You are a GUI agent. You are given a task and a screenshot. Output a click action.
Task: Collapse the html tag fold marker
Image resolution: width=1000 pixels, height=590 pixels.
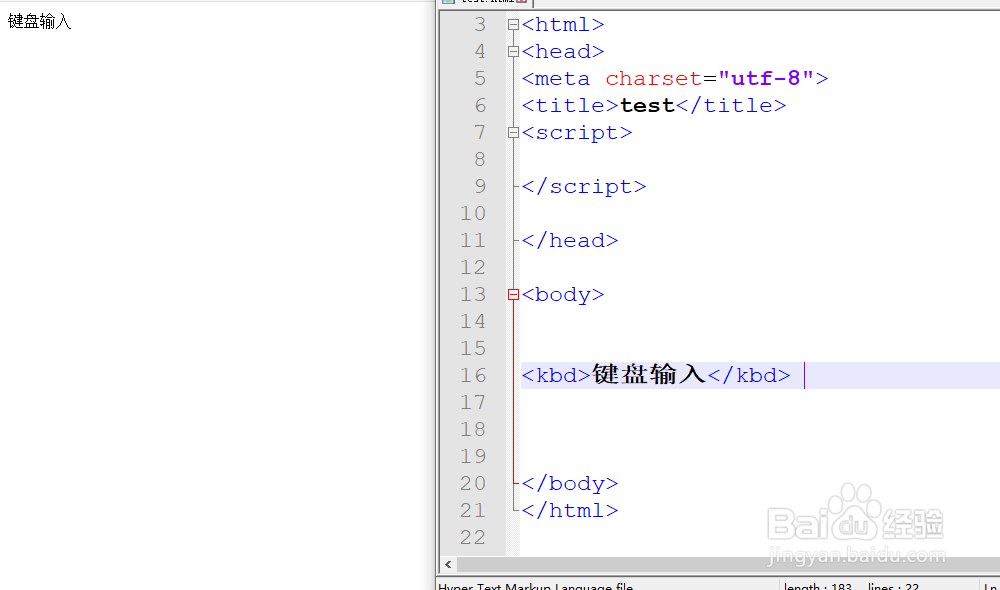(x=513, y=25)
